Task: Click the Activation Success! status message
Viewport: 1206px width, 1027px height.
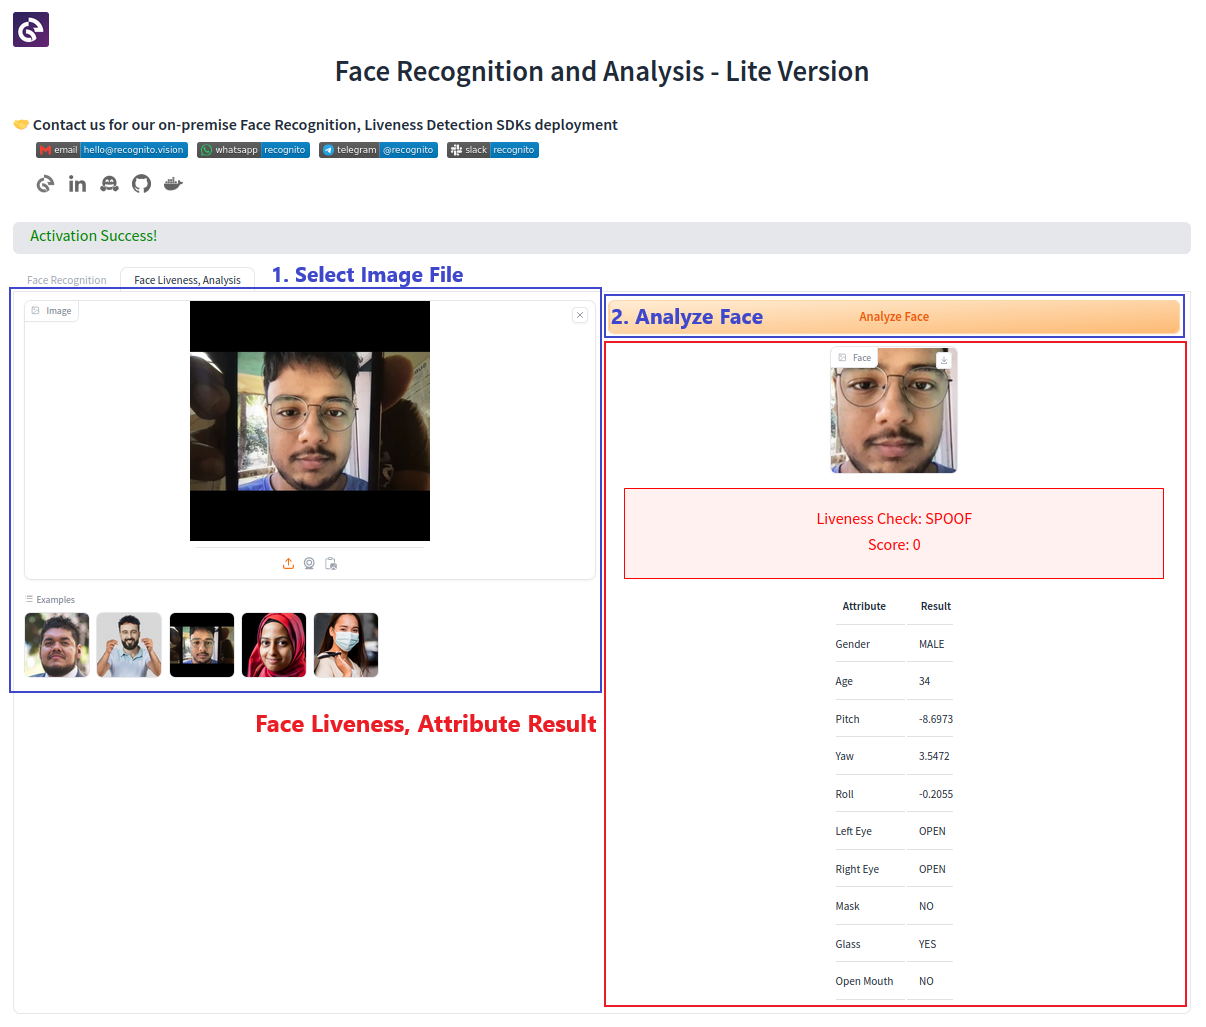Action: pyautogui.click(x=94, y=236)
